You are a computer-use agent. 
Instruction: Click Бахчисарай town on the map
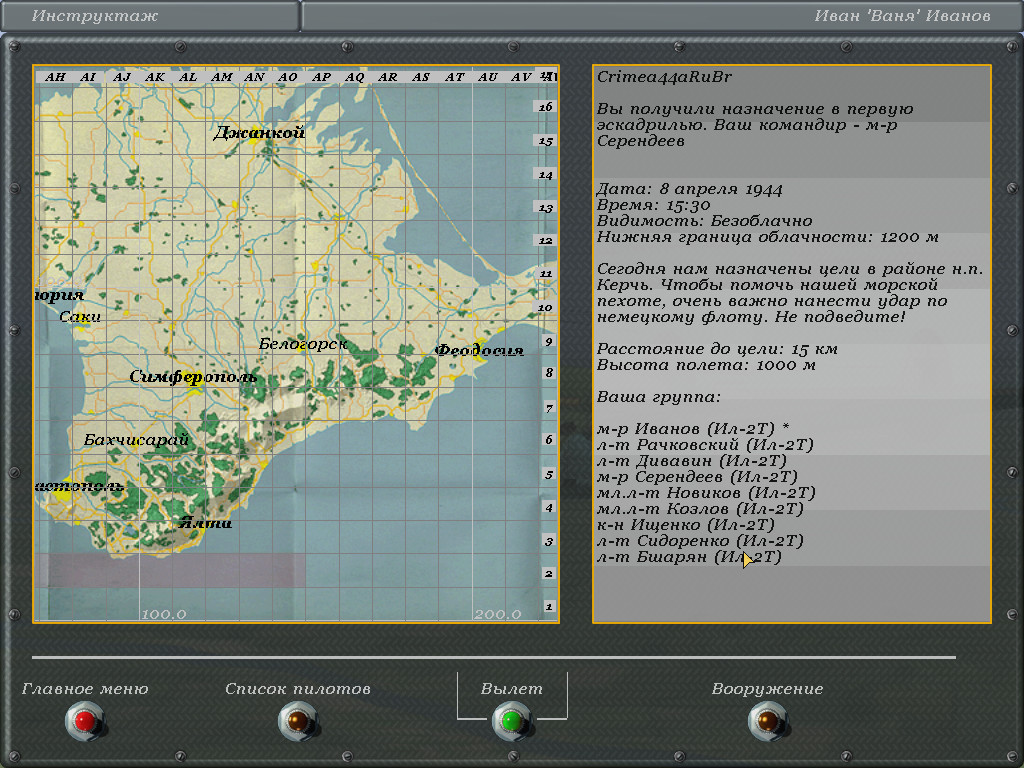136,440
